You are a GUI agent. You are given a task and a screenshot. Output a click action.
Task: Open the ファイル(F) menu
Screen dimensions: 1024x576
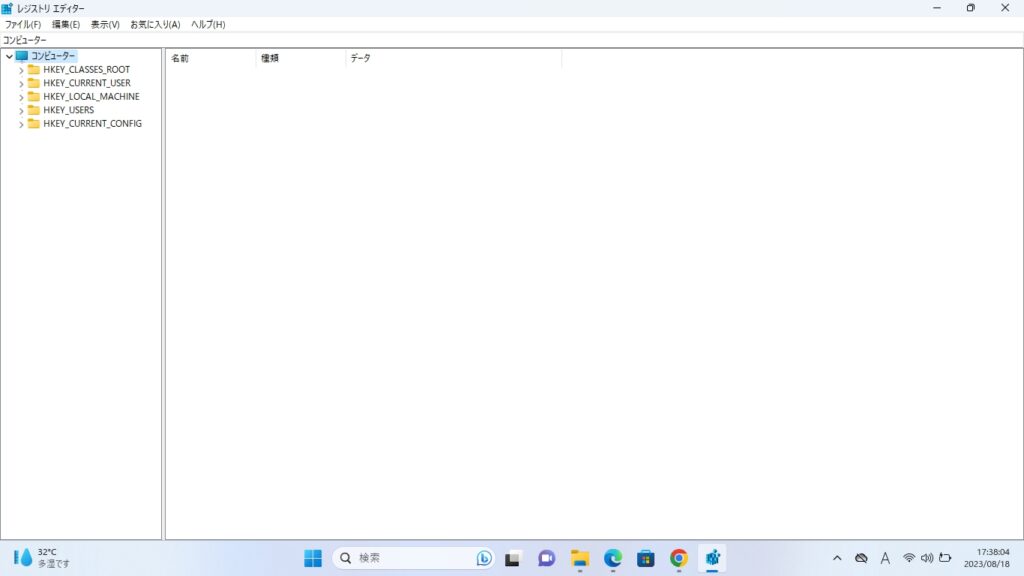[23, 24]
